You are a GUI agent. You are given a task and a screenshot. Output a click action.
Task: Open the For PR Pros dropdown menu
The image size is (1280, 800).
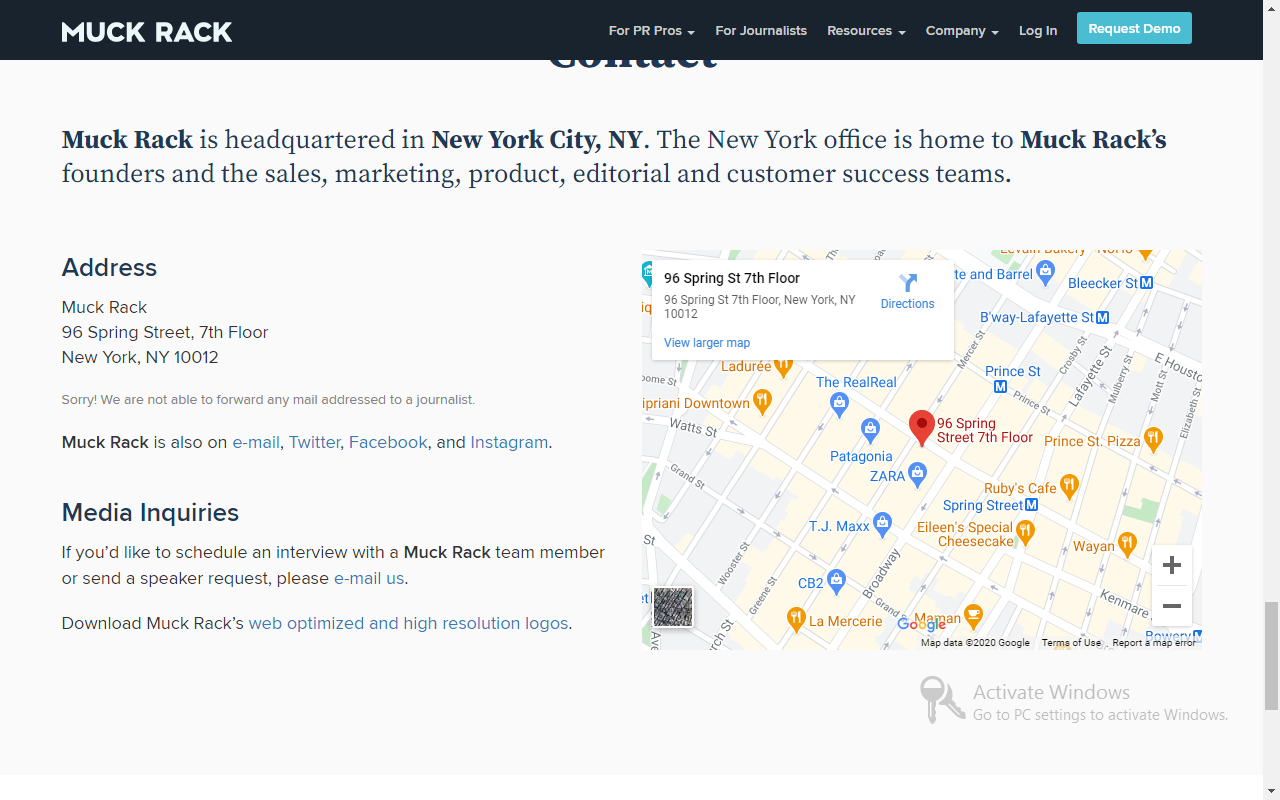651,31
